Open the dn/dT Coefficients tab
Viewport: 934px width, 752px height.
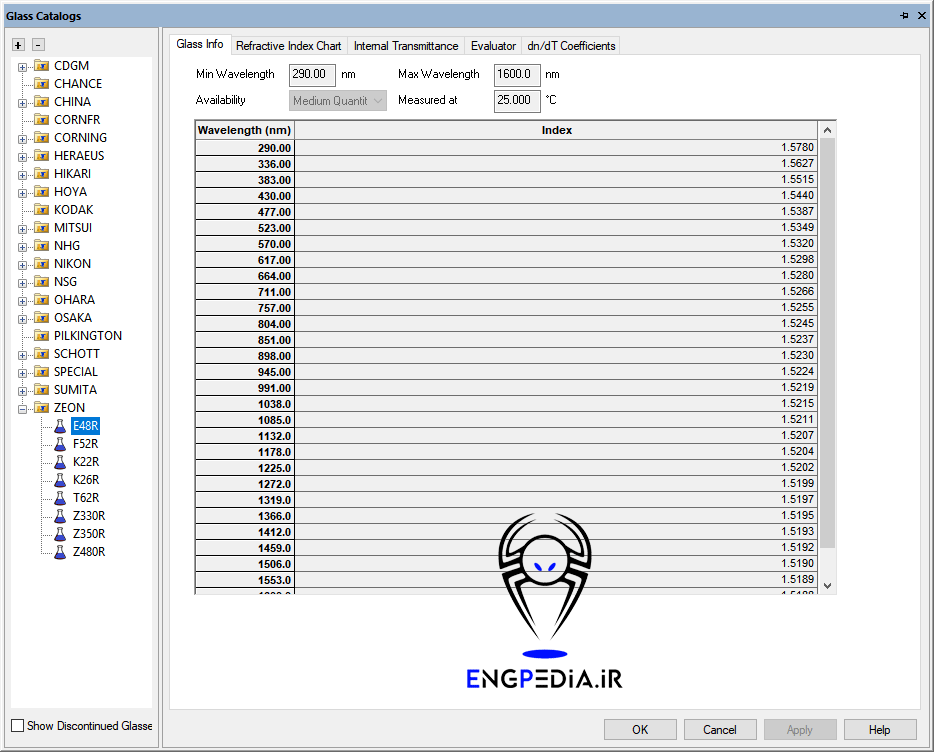571,46
